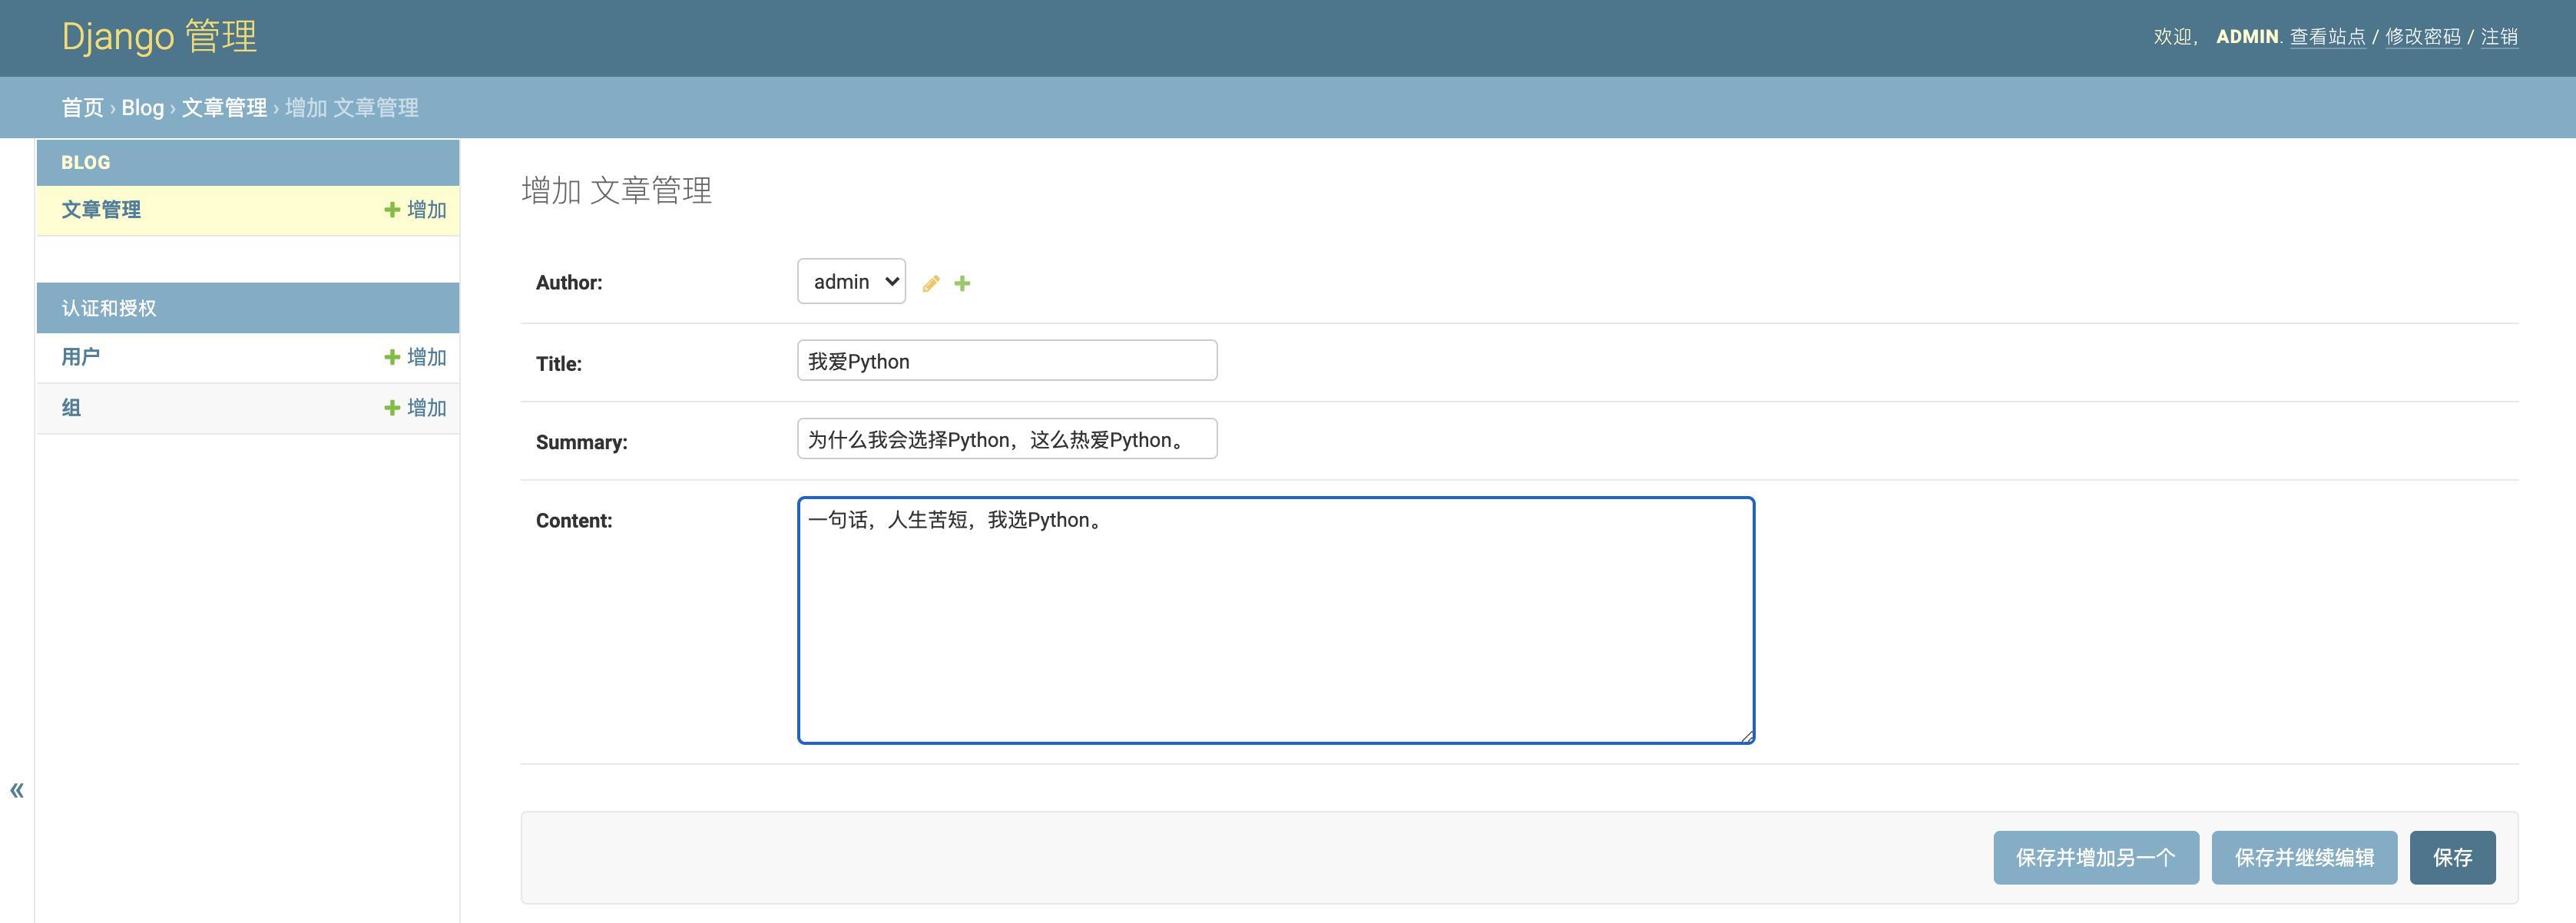Focus the Title input field
This screenshot has width=2576, height=923.
tap(1007, 360)
